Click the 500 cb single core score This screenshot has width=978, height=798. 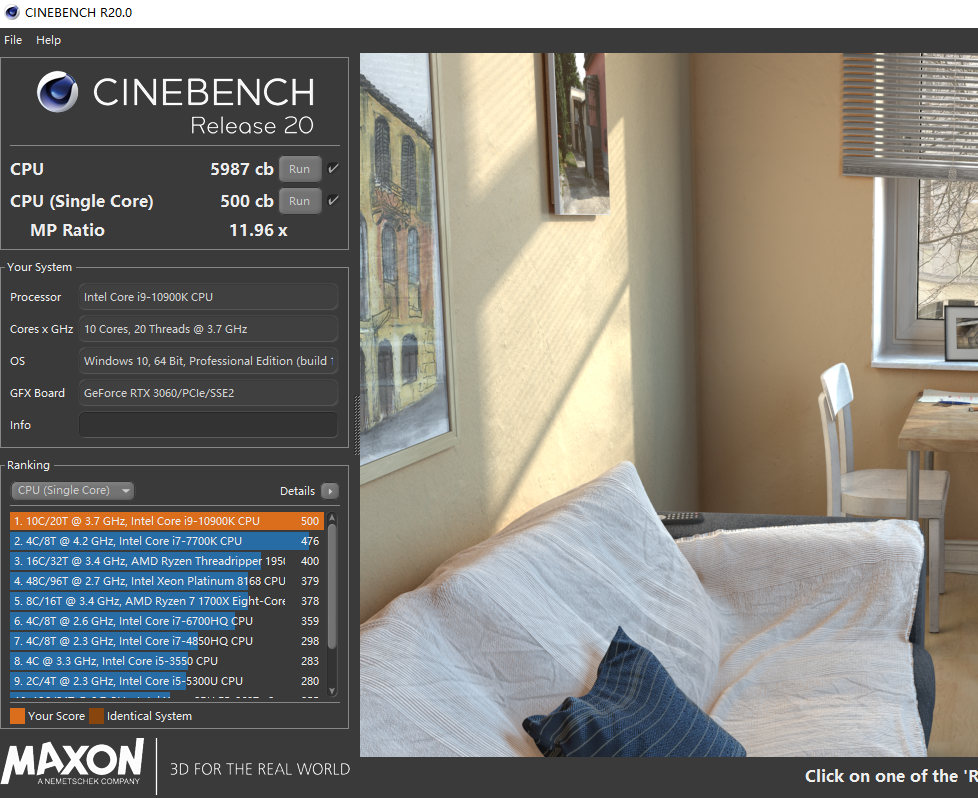[246, 201]
